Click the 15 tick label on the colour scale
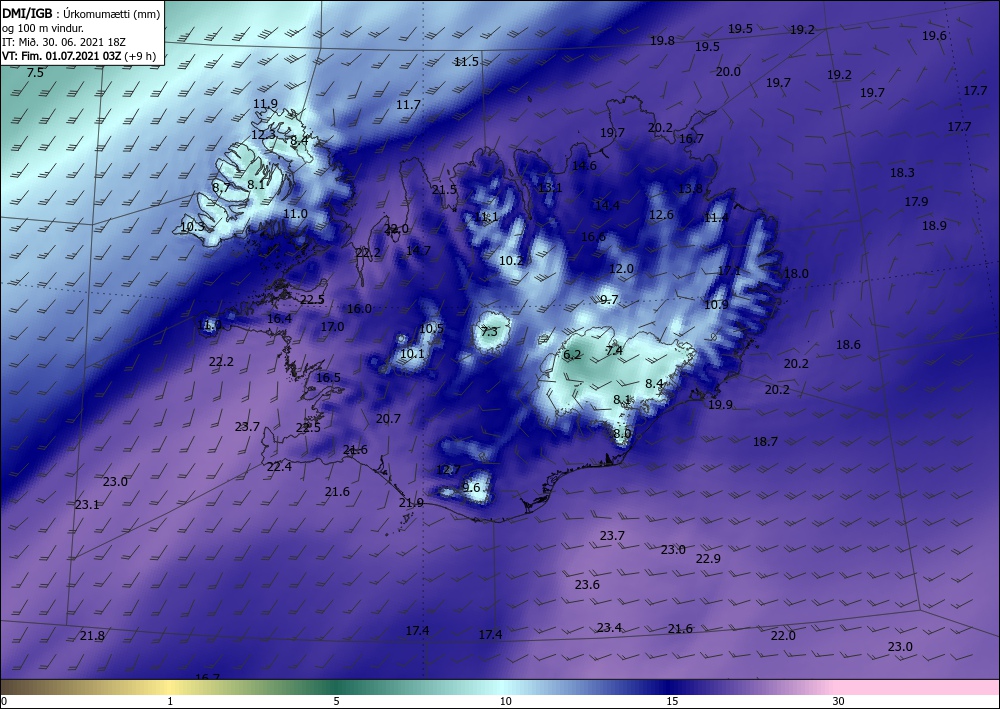Screen dimensions: 1000x709 672,701
